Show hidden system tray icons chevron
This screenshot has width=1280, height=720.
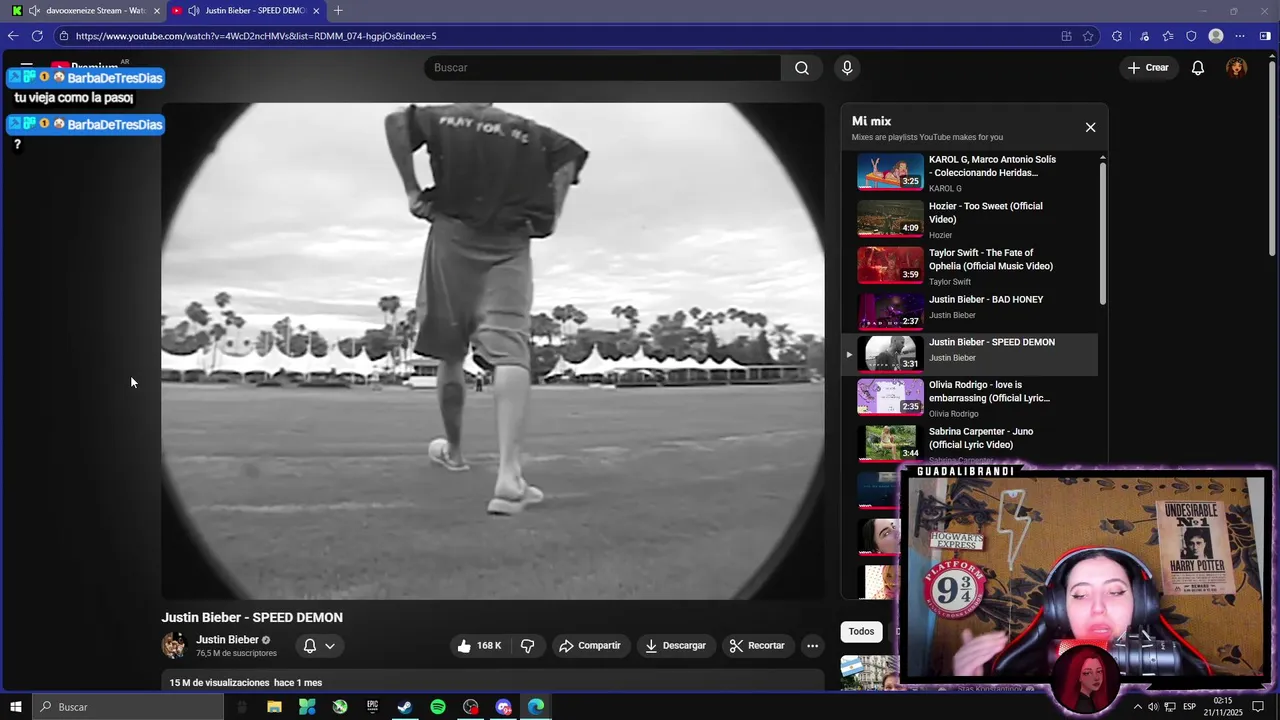point(1137,707)
